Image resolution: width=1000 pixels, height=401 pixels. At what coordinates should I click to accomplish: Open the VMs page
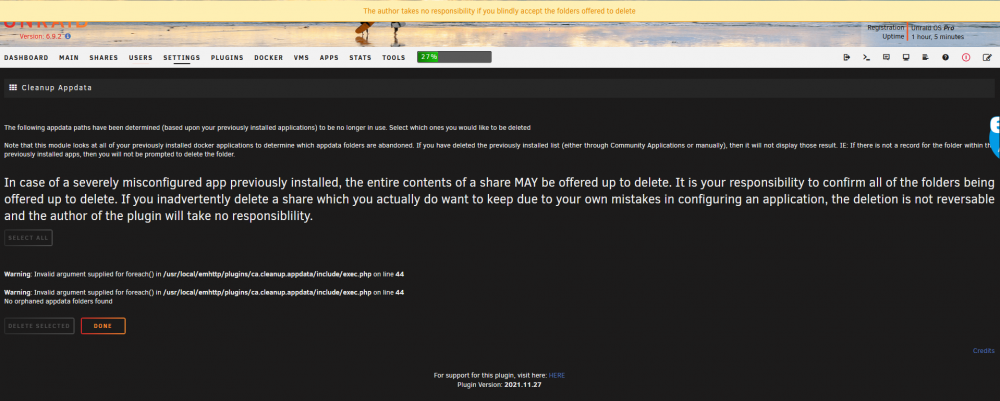[x=301, y=57]
